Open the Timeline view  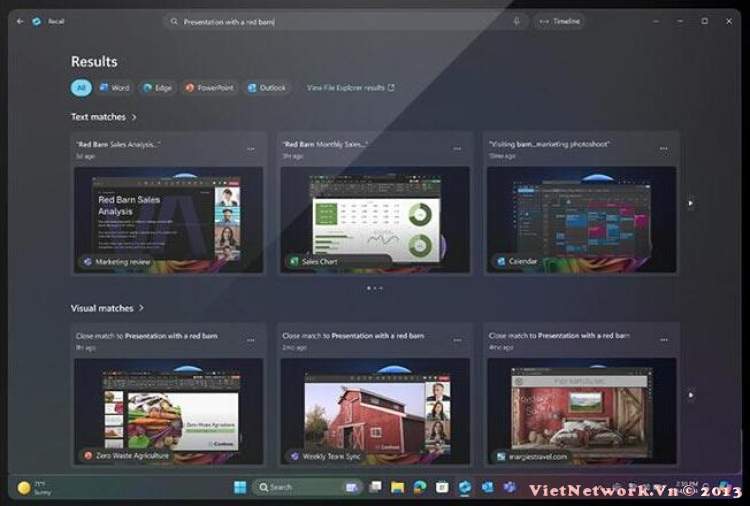[559, 21]
